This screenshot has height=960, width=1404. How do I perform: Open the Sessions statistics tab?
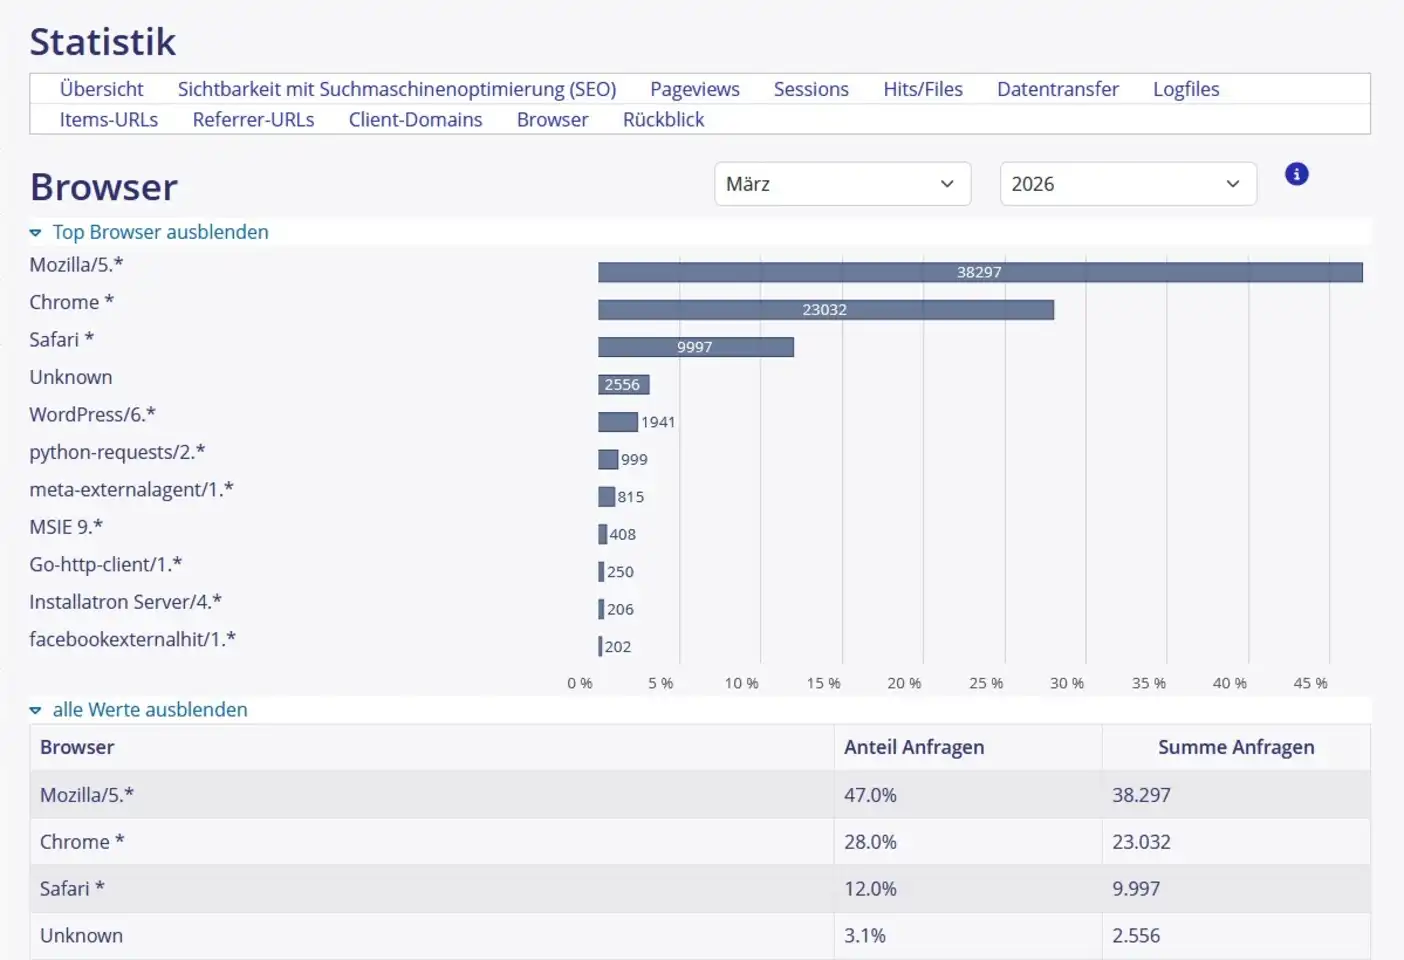(x=810, y=89)
